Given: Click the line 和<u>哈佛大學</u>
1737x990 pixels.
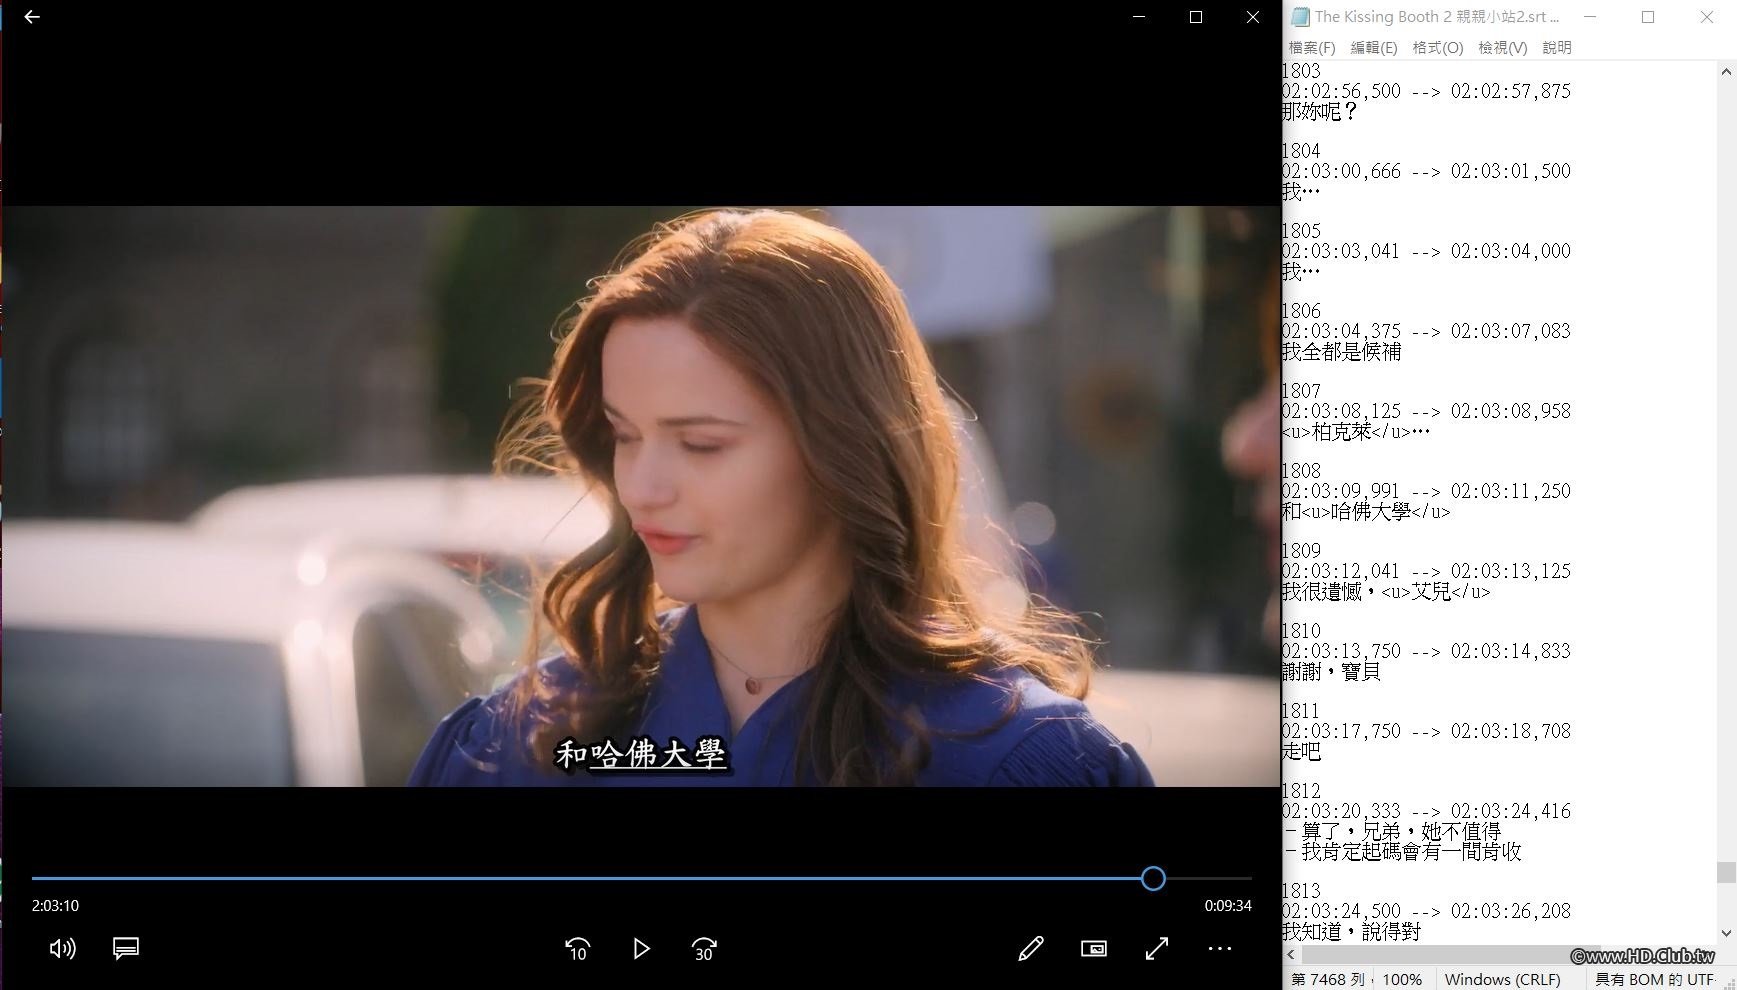Looking at the screenshot, I should (1366, 511).
